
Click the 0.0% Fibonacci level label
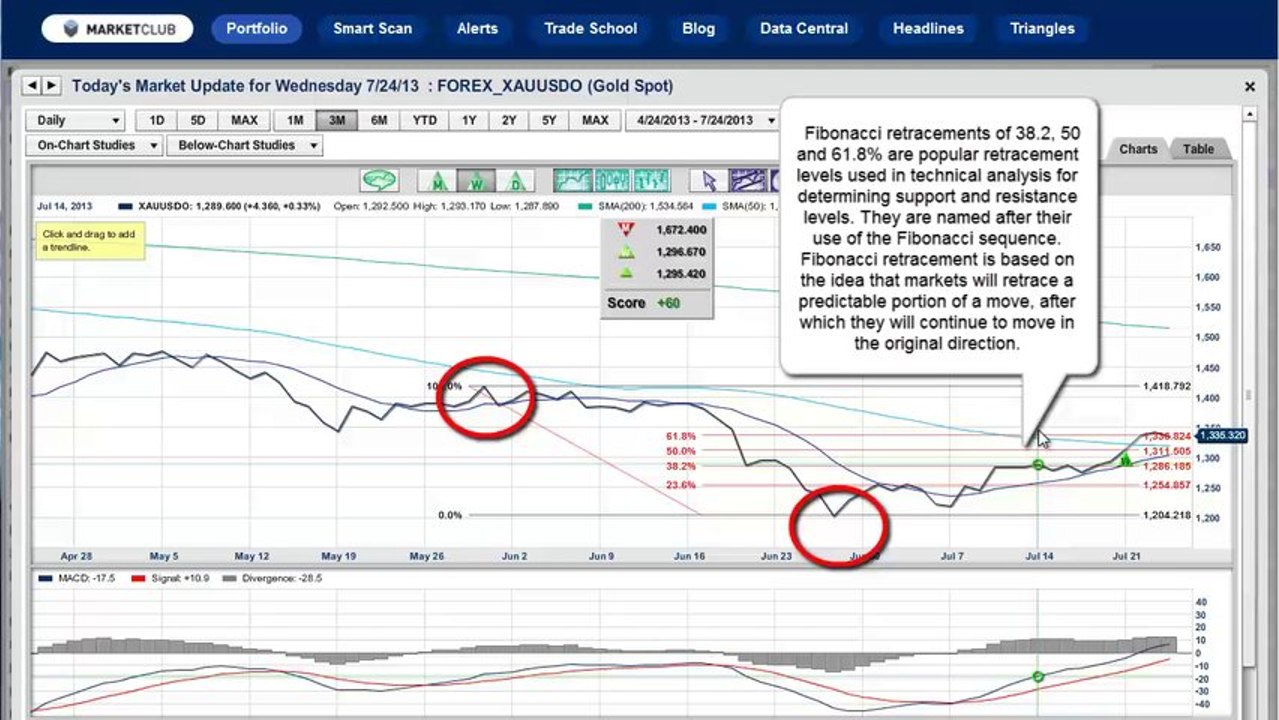tap(450, 515)
